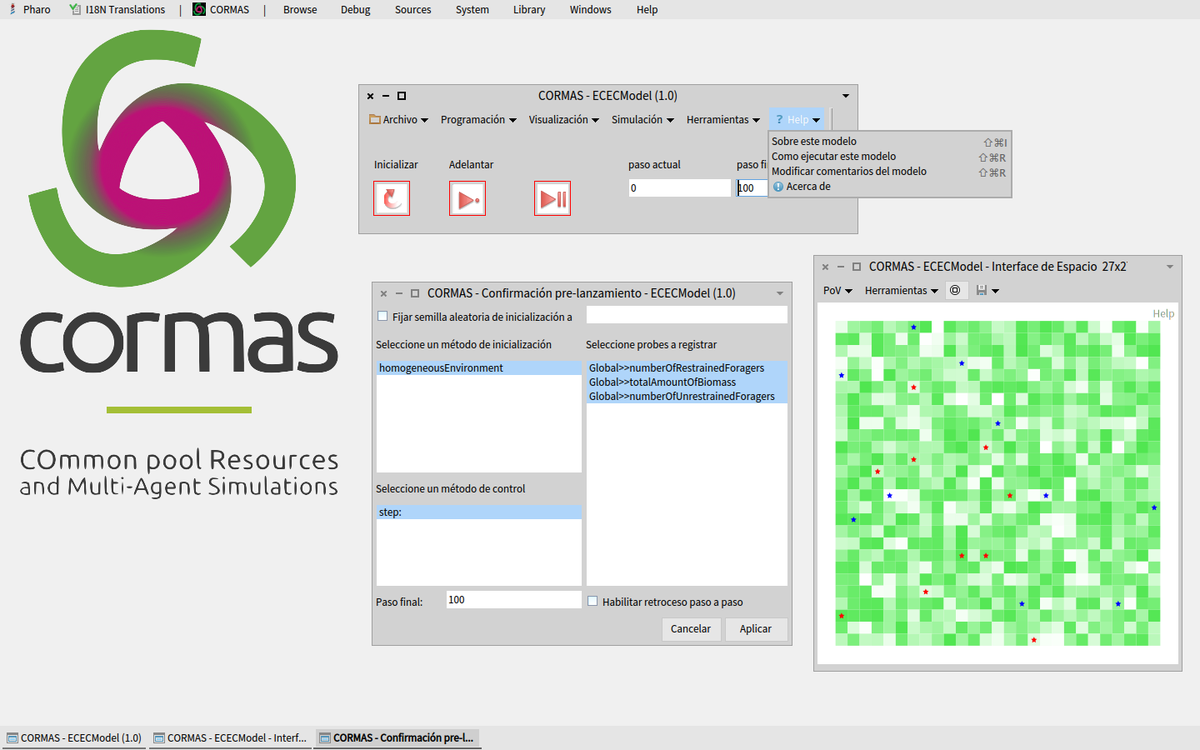
Task: Open the top bar Help menu
Action: click(x=647, y=9)
